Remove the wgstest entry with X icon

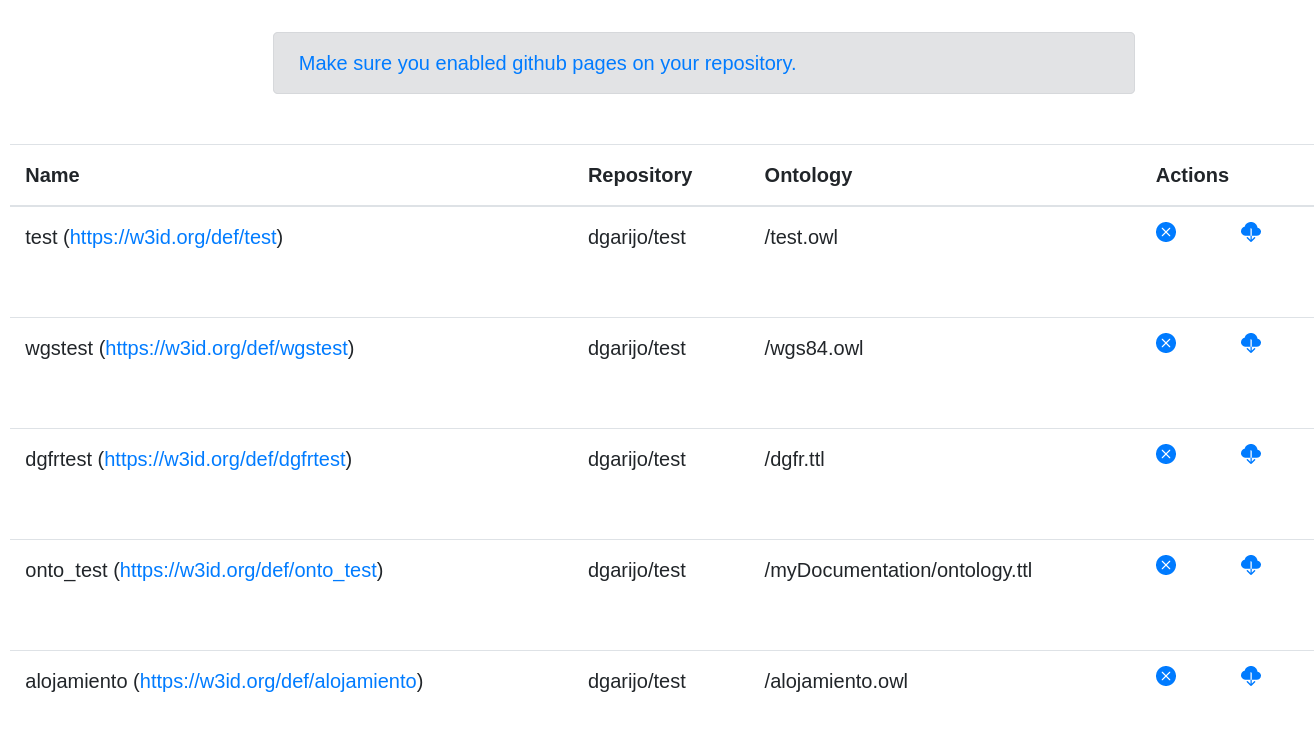1166,343
